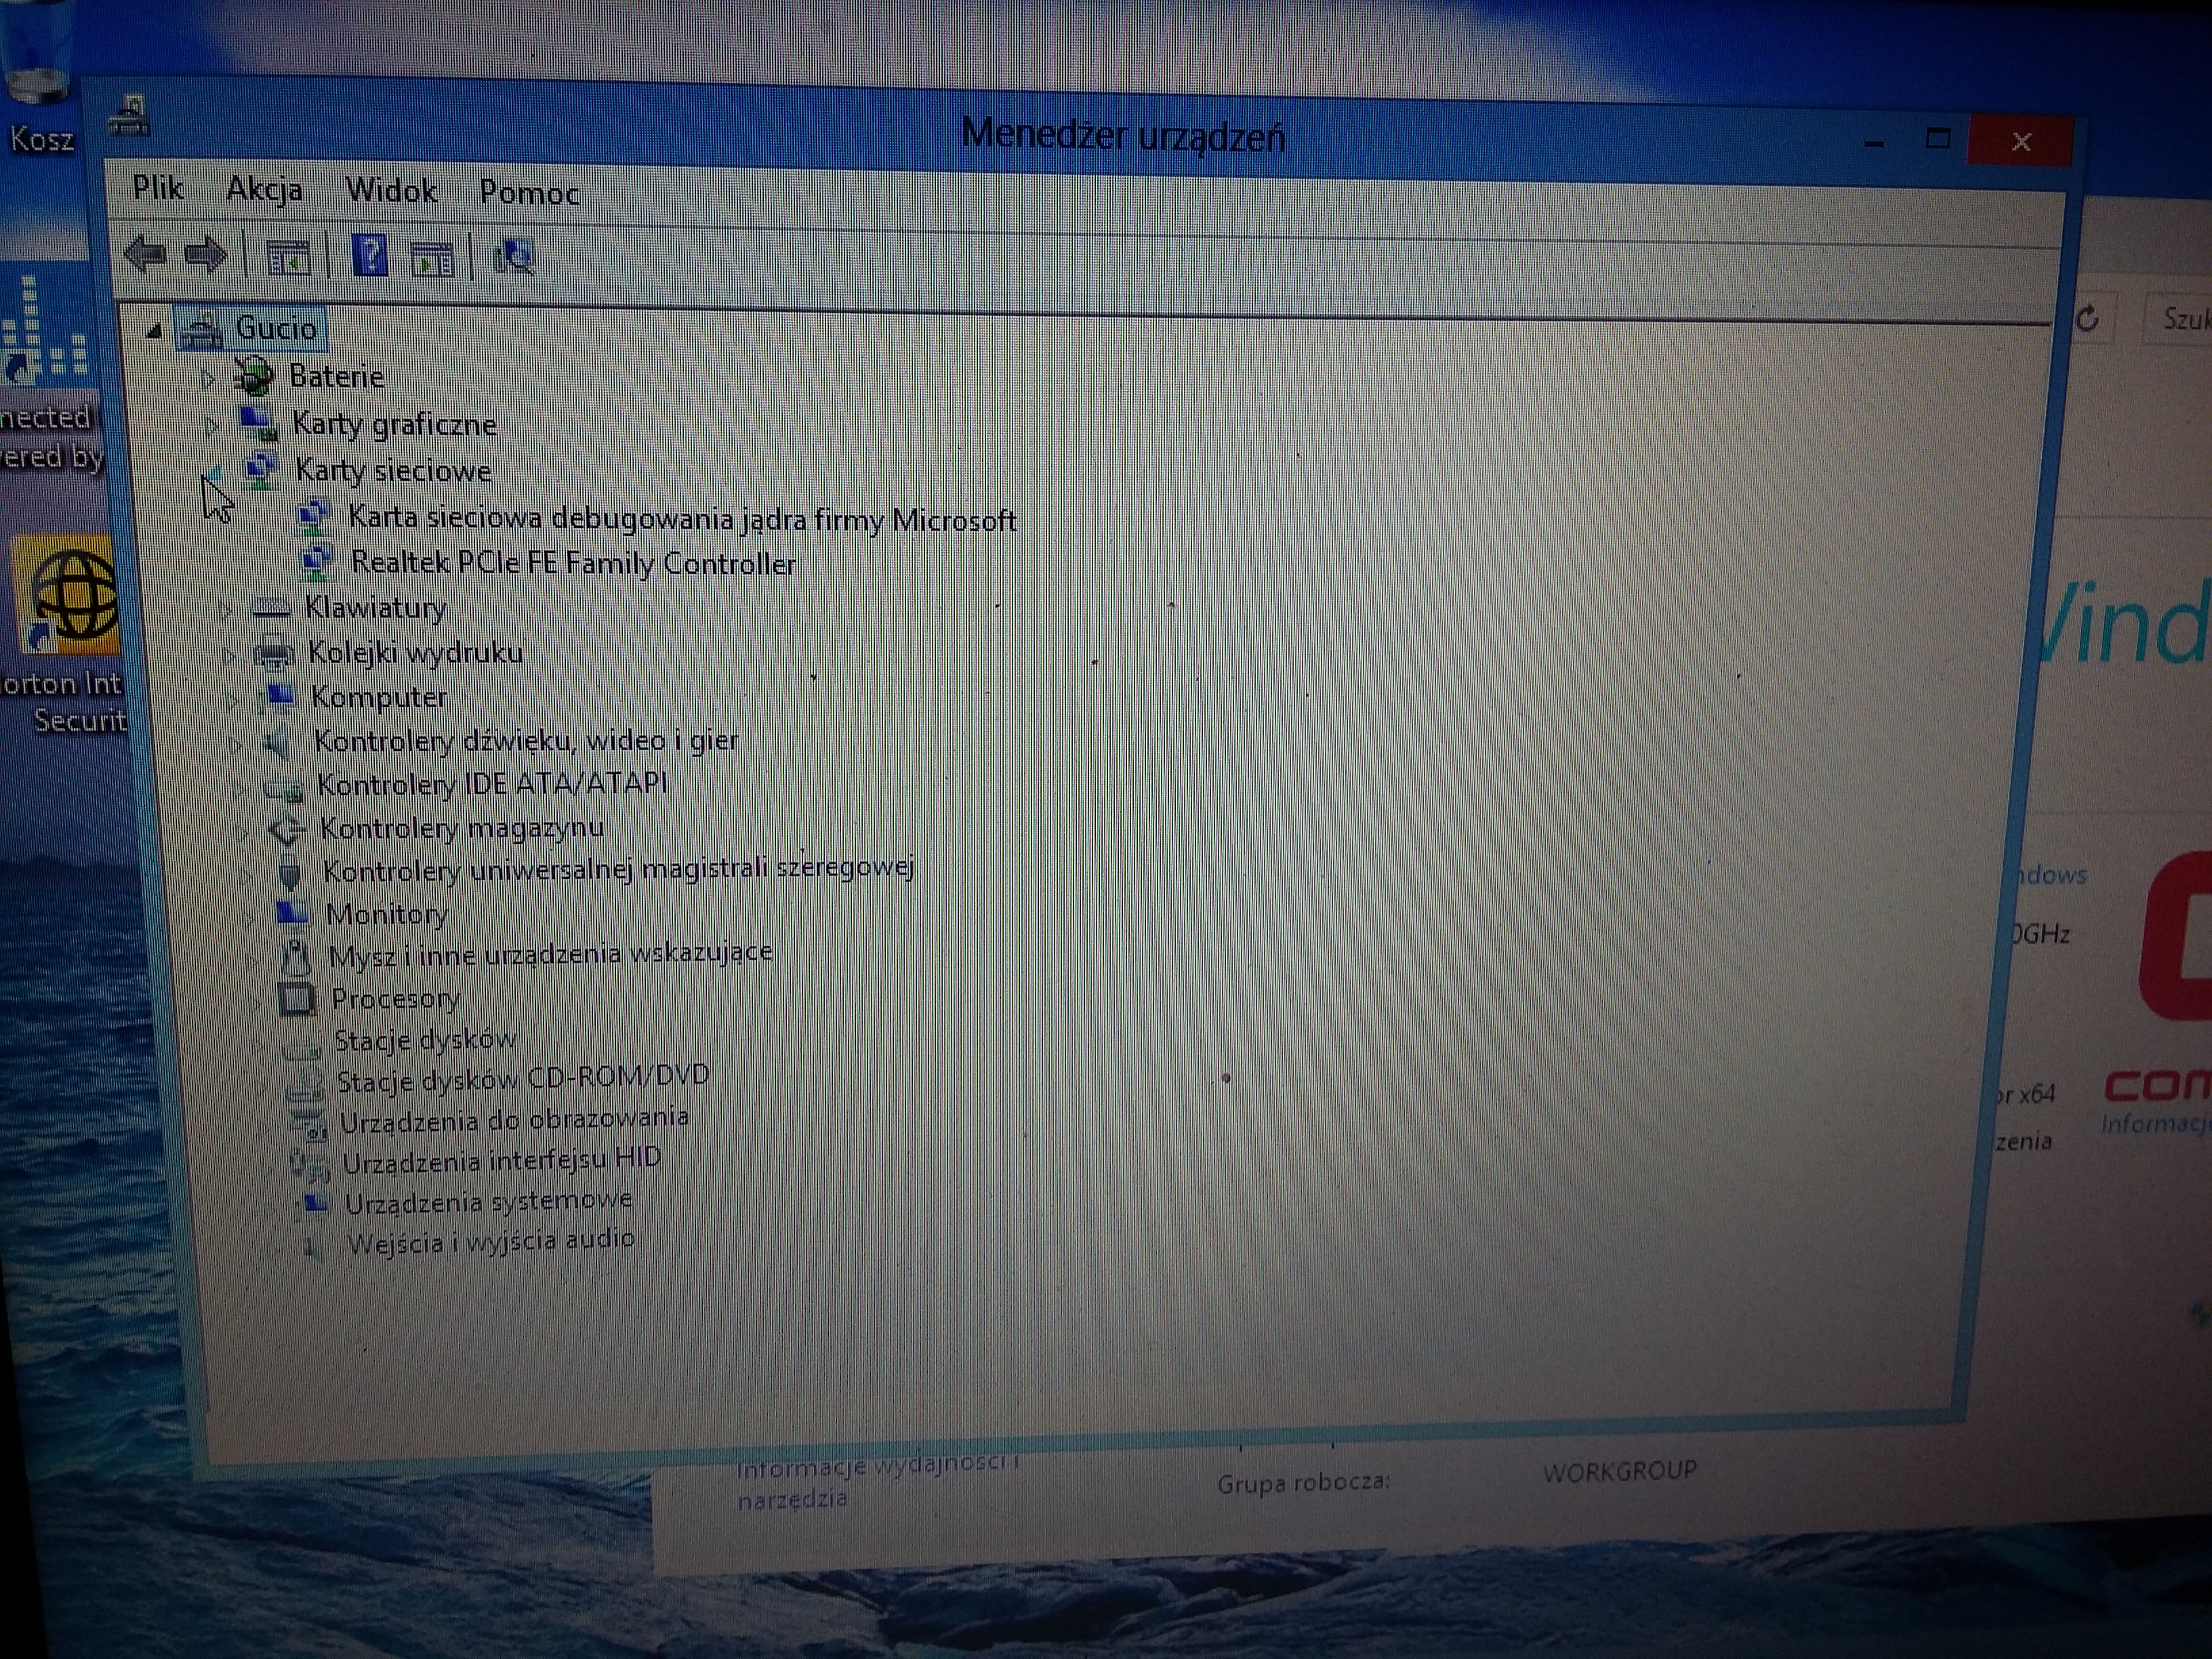The height and width of the screenshot is (1659, 2212).
Task: Click the refresh icon in the System window
Action: pyautogui.click(x=2088, y=319)
